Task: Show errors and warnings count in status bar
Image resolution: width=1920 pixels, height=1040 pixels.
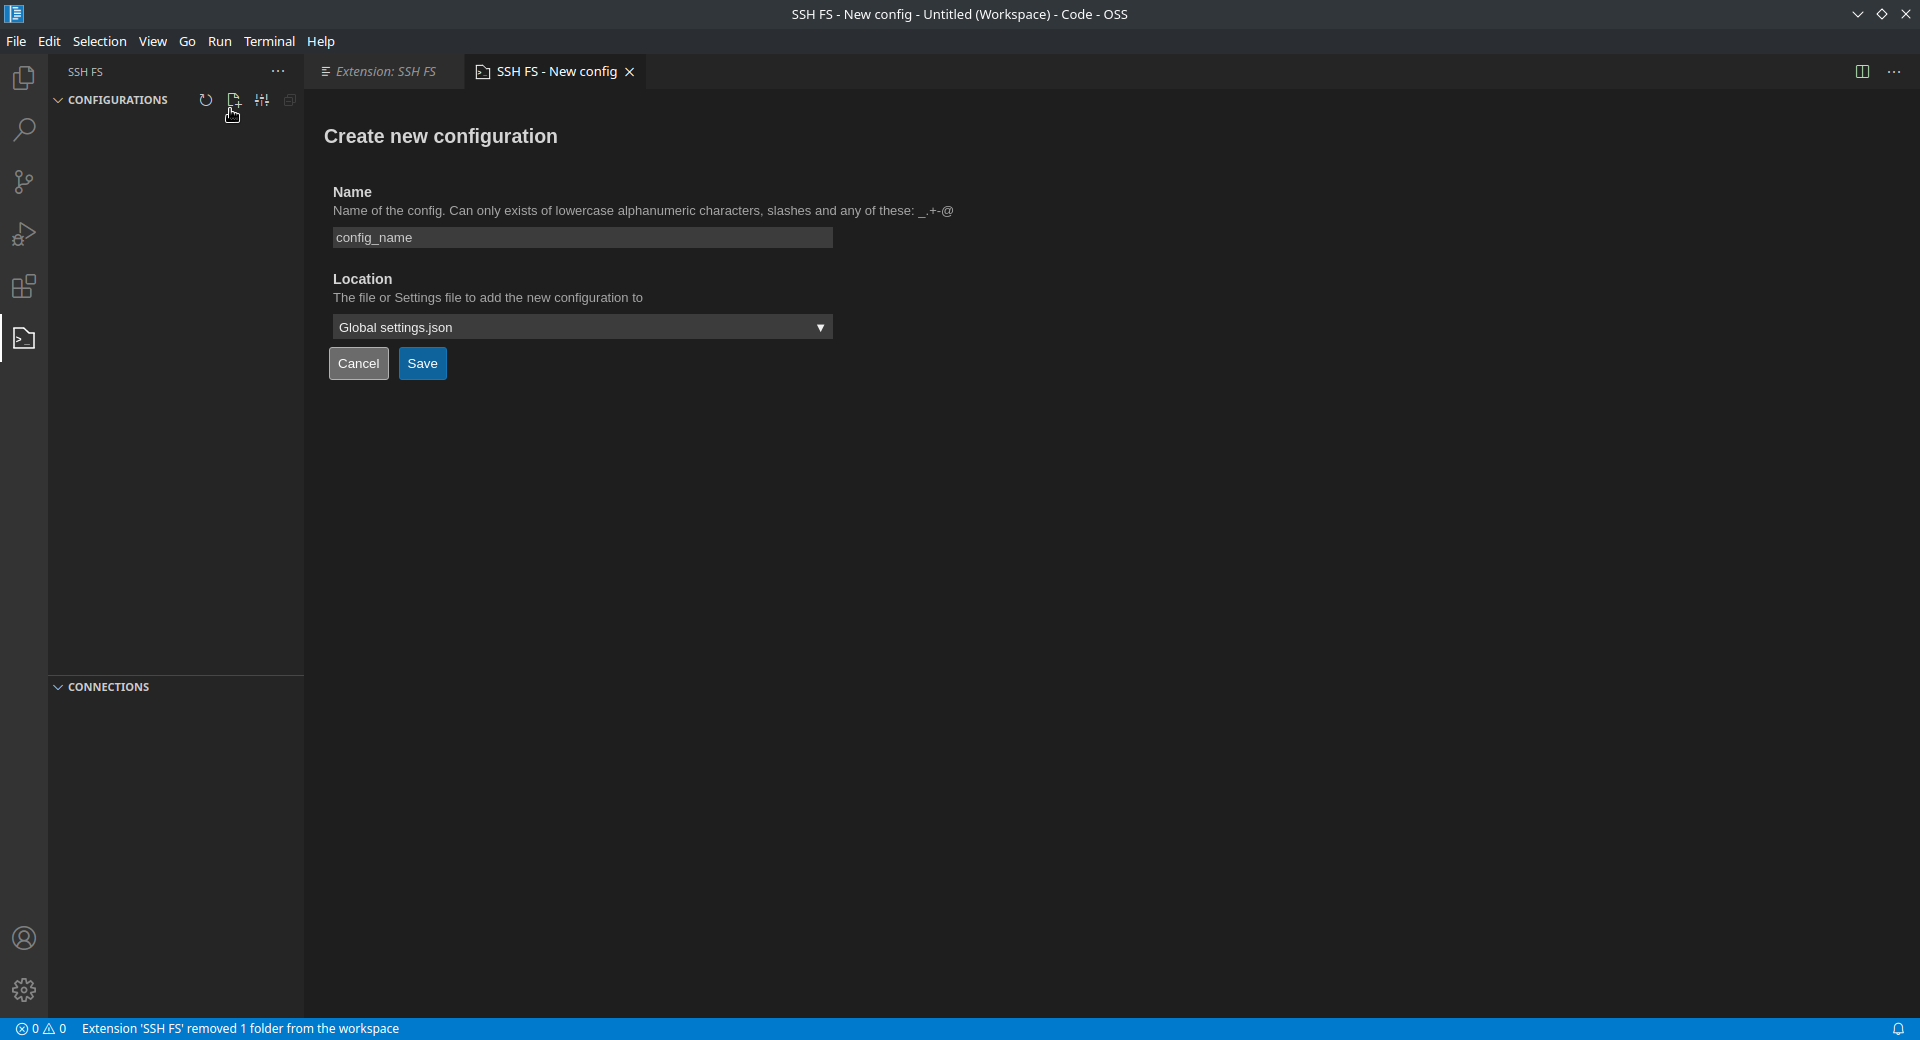Action: pos(41,1029)
